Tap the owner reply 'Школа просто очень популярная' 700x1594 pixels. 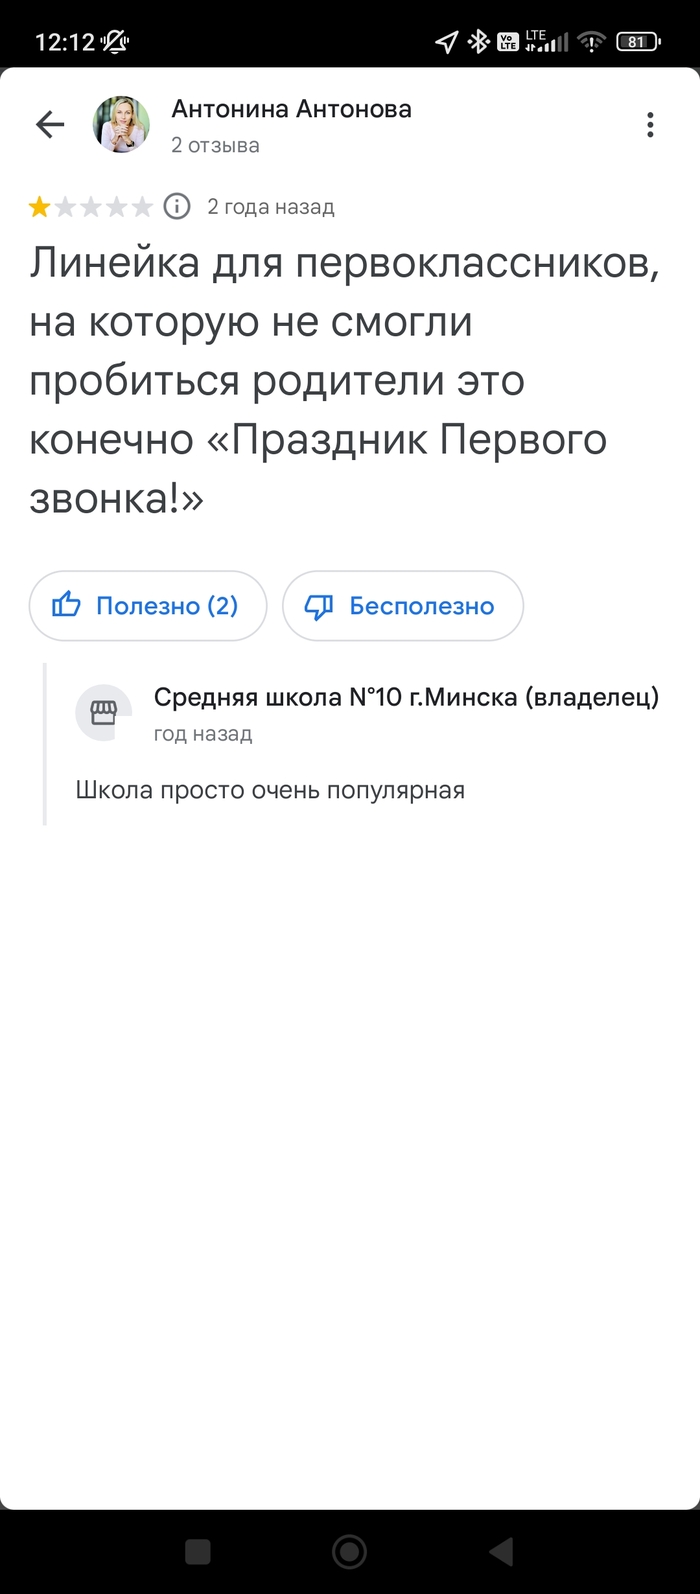[x=270, y=790]
